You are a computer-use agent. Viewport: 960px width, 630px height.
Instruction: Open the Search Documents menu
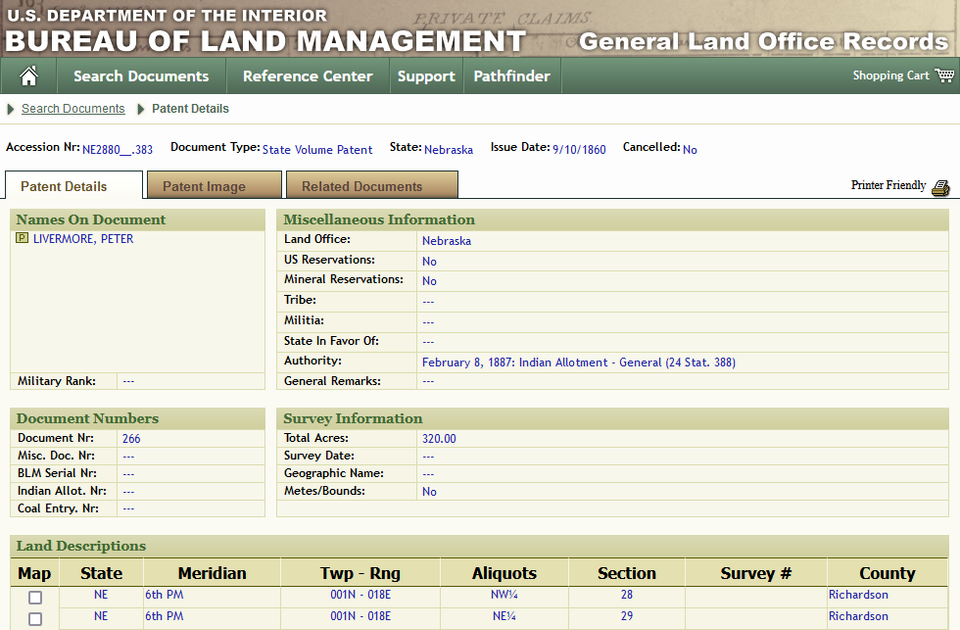tap(141, 76)
